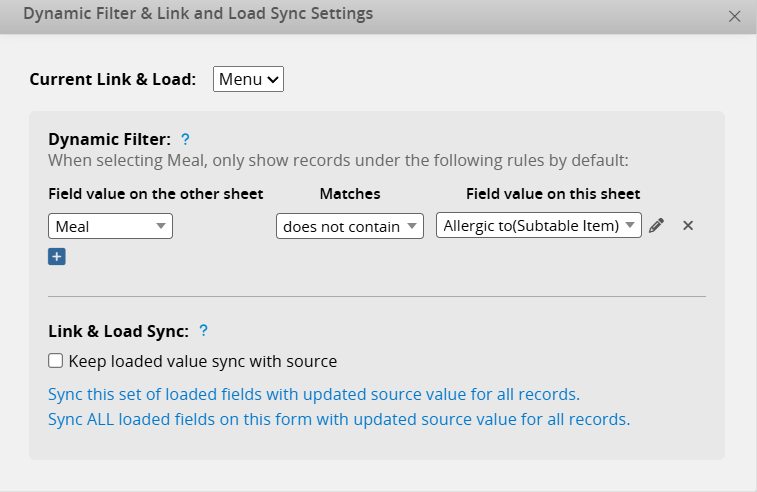757x492 pixels.
Task: Sync ALL loaded fields on this form
Action: click(x=339, y=419)
